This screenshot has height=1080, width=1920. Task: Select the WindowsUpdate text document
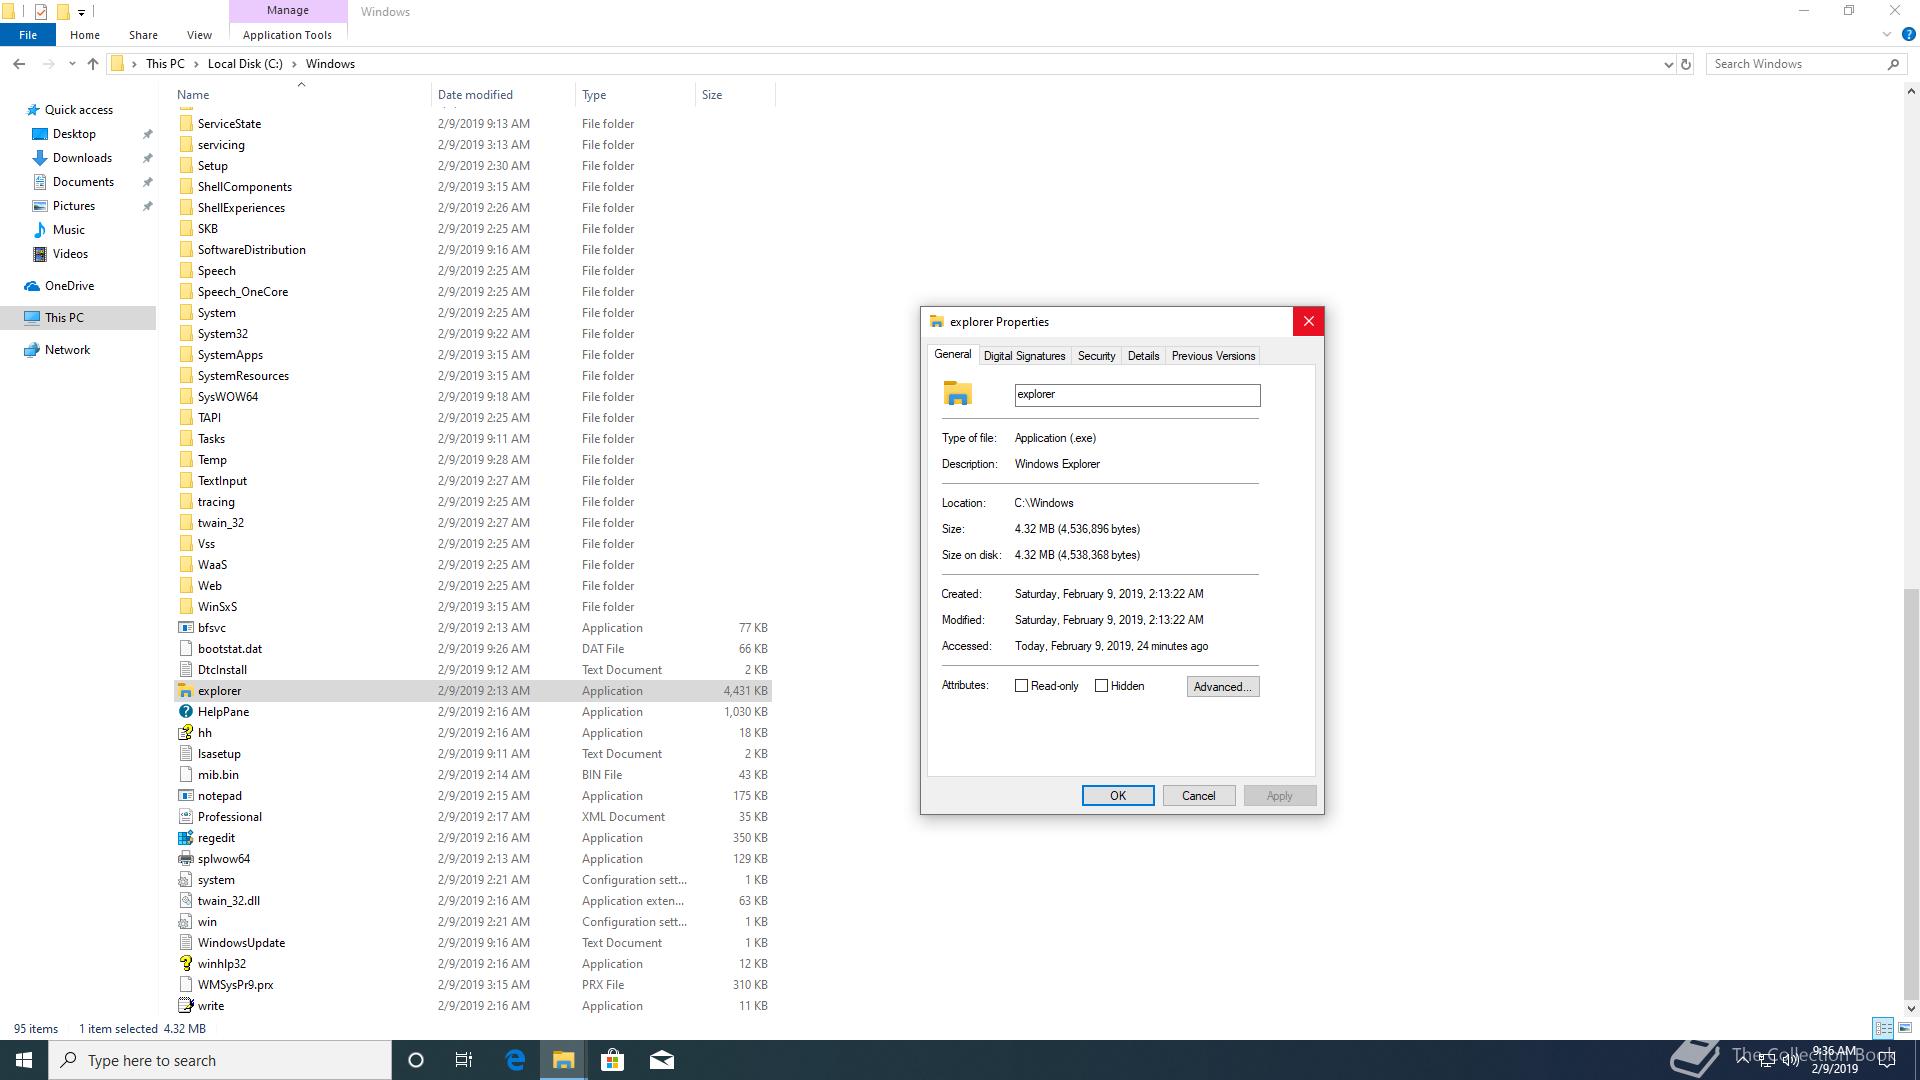(x=474, y=943)
